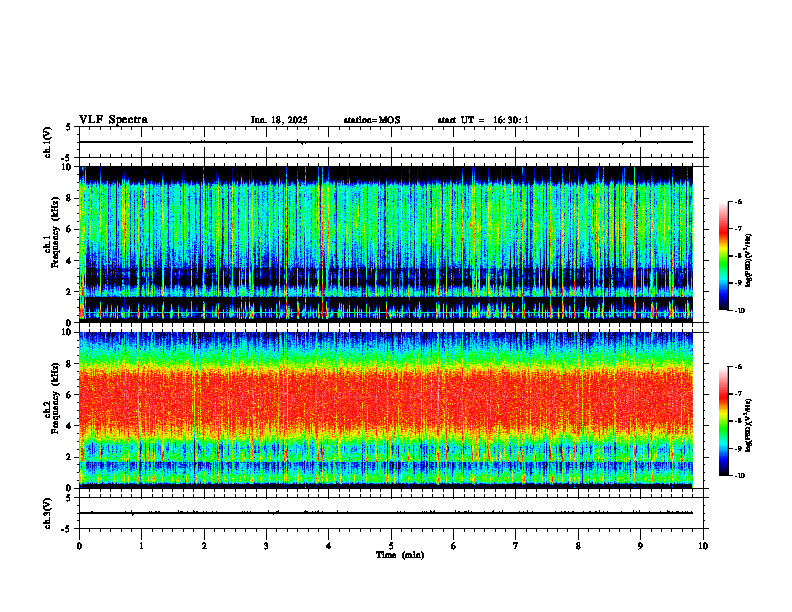Click time axis tick label "7"

[x=516, y=546]
